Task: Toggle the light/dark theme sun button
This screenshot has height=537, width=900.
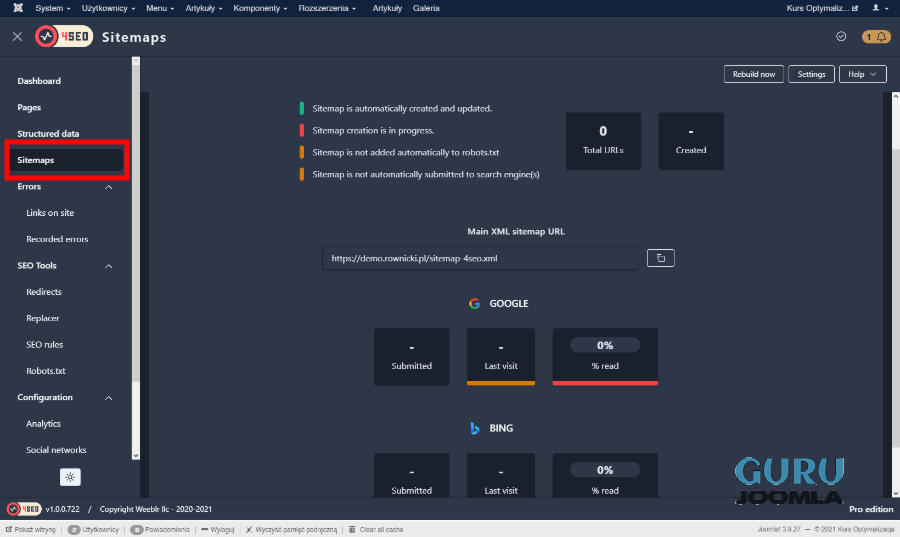Action: [70, 477]
